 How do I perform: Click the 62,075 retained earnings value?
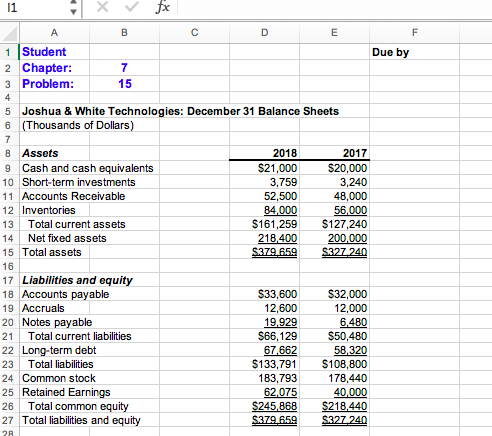280,392
